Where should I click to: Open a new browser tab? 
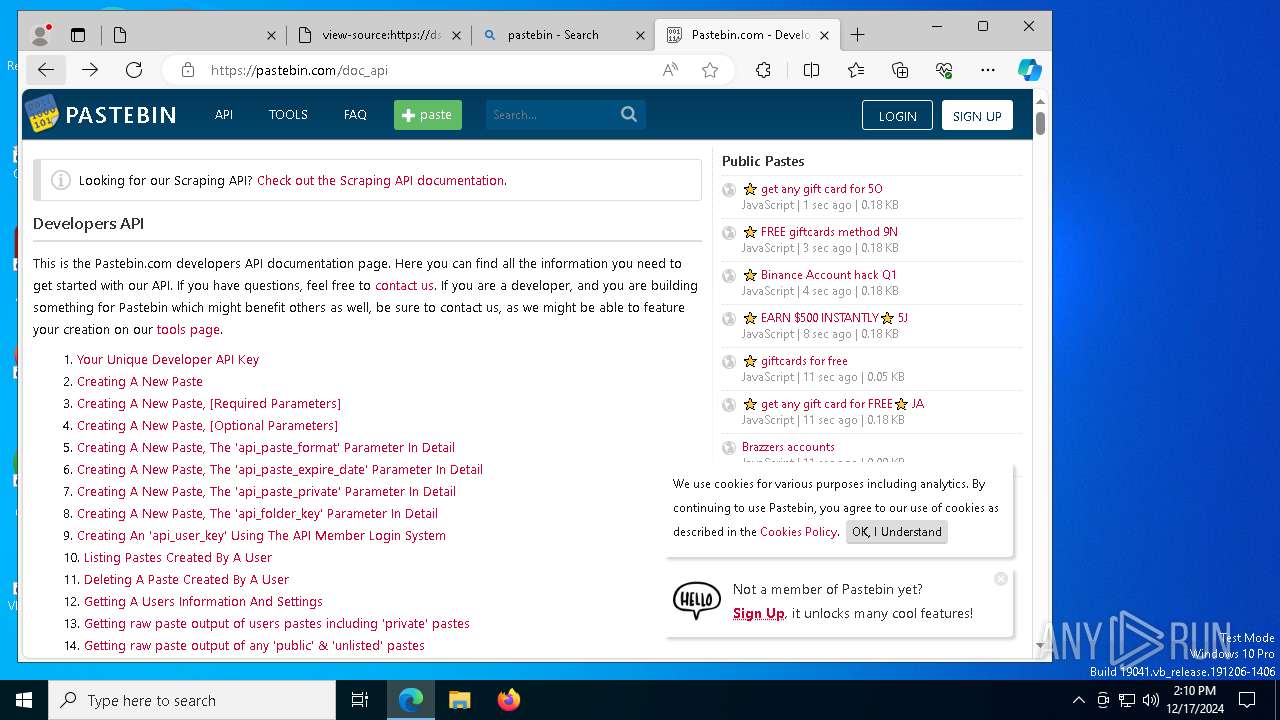coord(857,35)
